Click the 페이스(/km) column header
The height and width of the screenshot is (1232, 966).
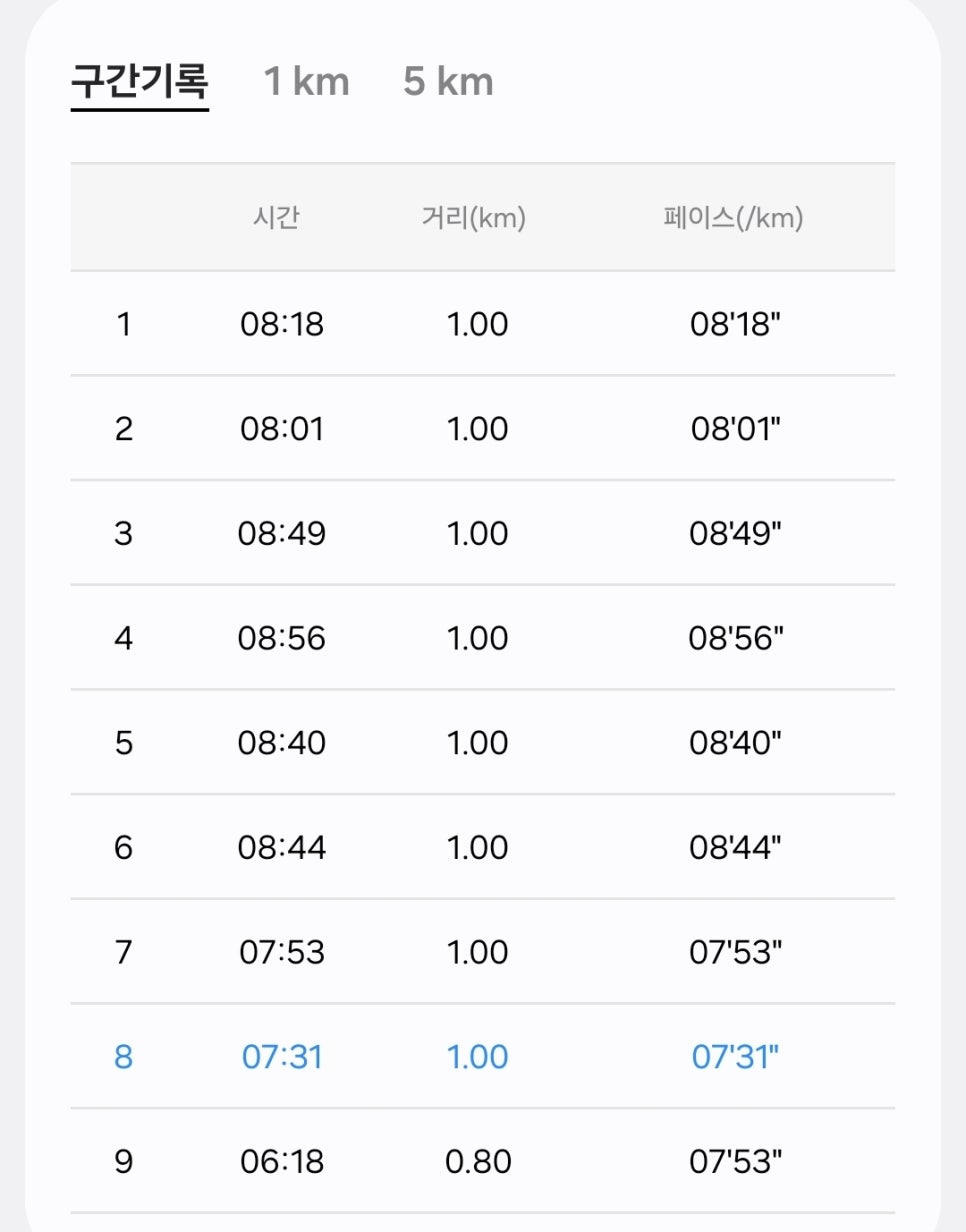click(733, 218)
